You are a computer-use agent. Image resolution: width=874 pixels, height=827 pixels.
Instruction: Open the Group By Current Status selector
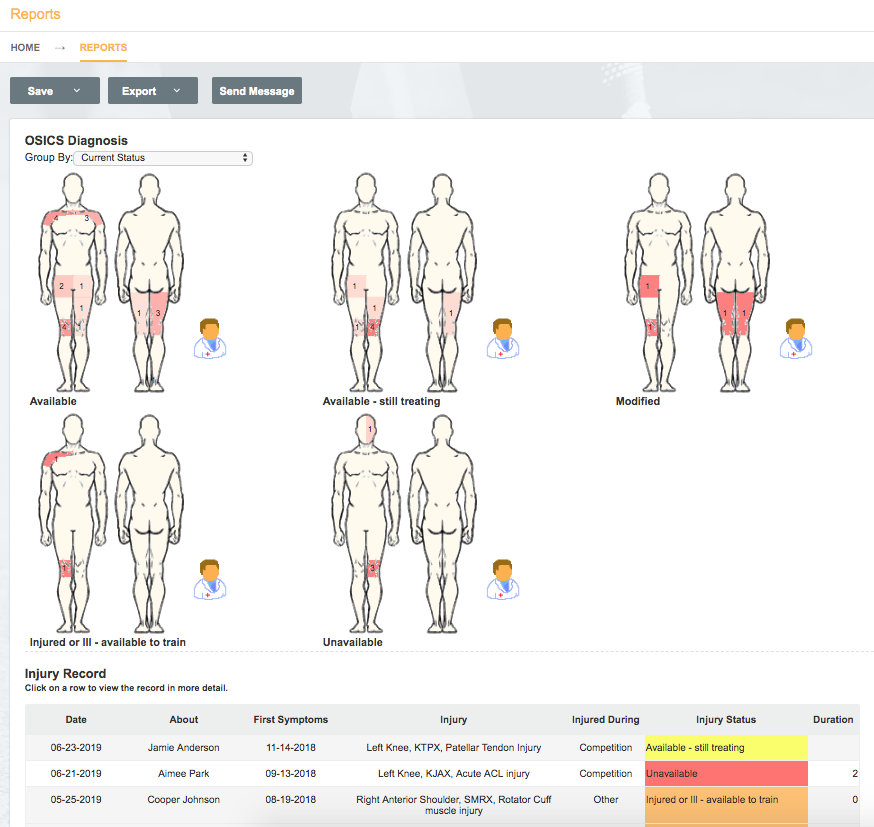(163, 158)
